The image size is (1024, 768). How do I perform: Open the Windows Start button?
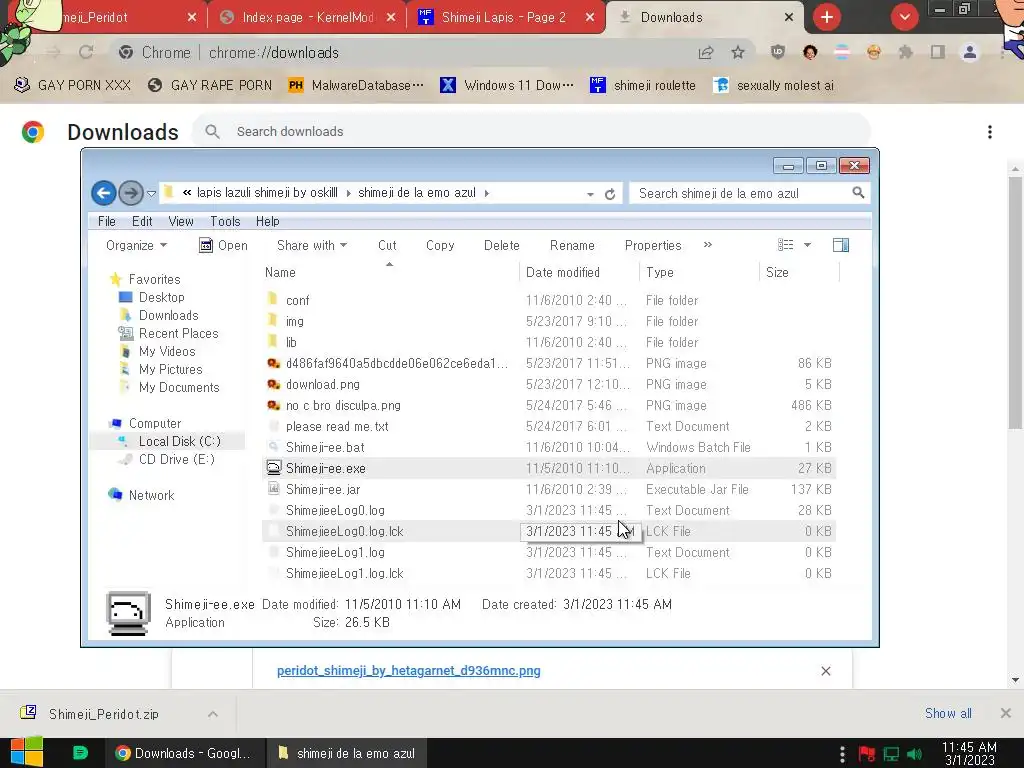27,752
